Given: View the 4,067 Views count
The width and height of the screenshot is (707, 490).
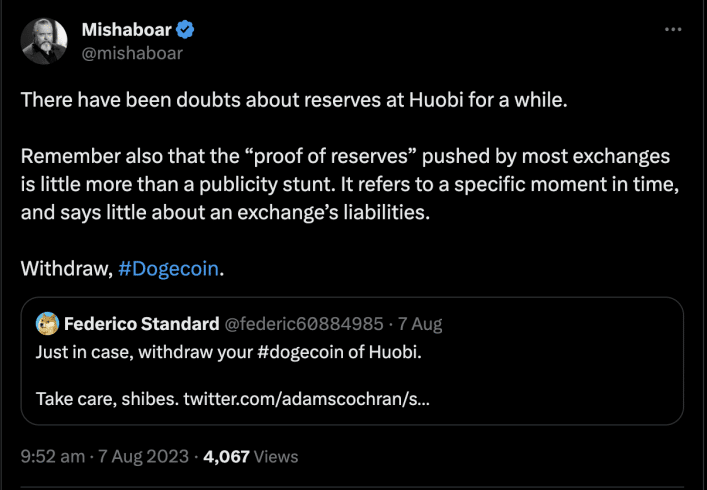Looking at the screenshot, I should 250,456.
